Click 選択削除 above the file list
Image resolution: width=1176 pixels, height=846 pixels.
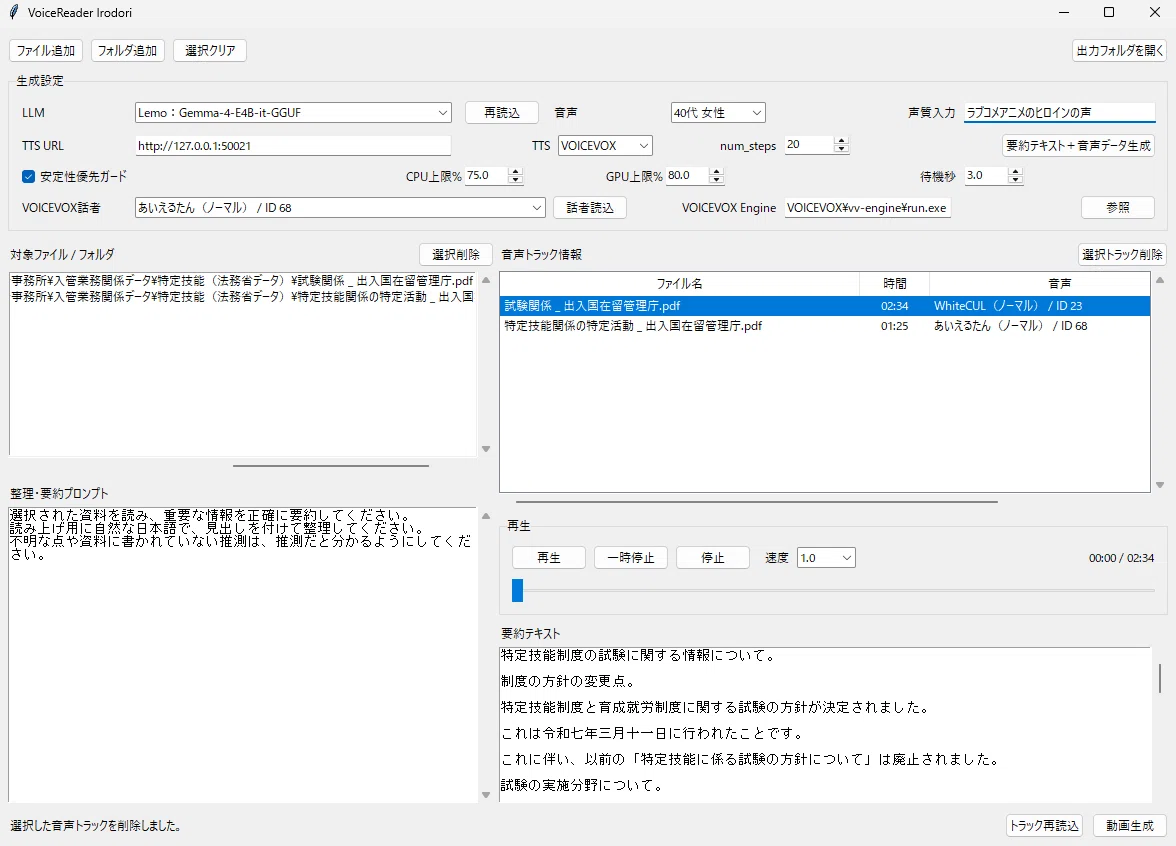pyautogui.click(x=455, y=255)
